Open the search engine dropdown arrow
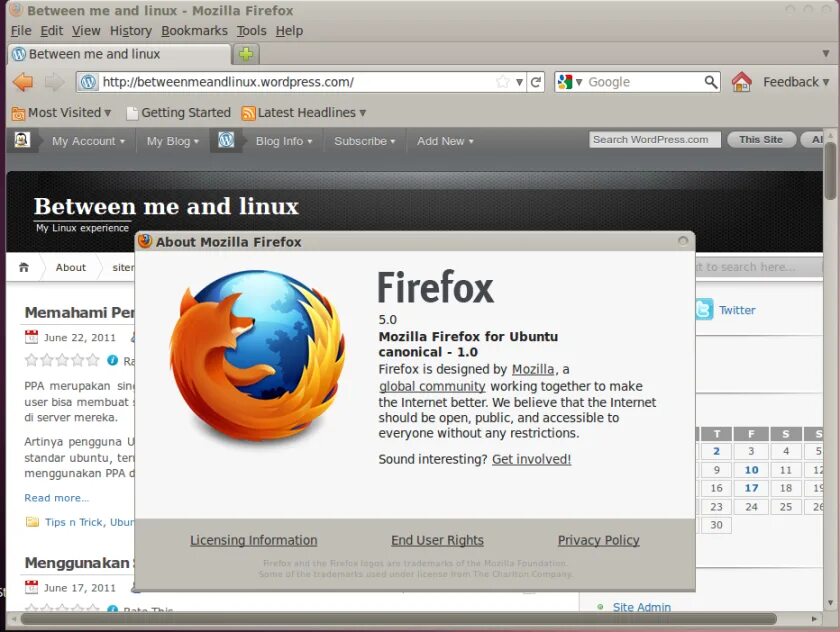Image resolution: width=840 pixels, height=632 pixels. point(579,82)
